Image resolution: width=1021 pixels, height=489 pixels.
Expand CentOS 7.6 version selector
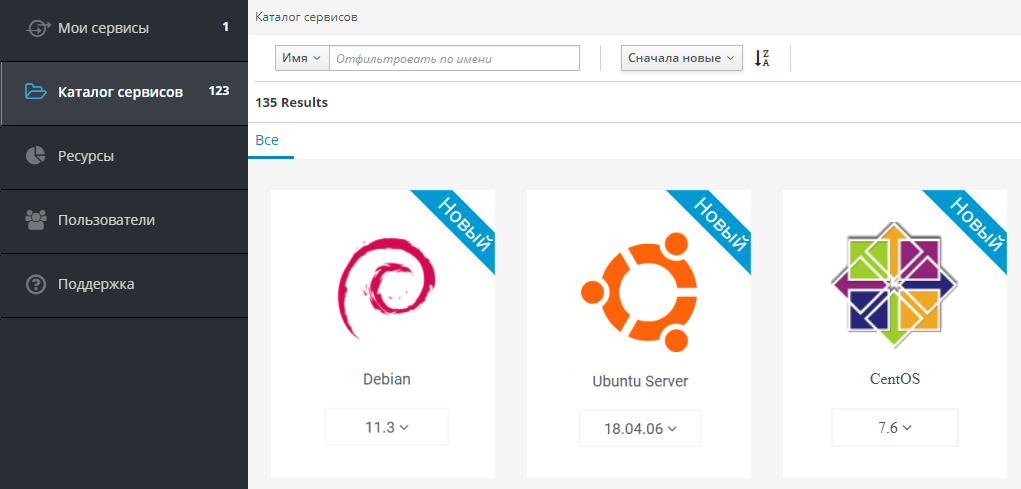(894, 428)
